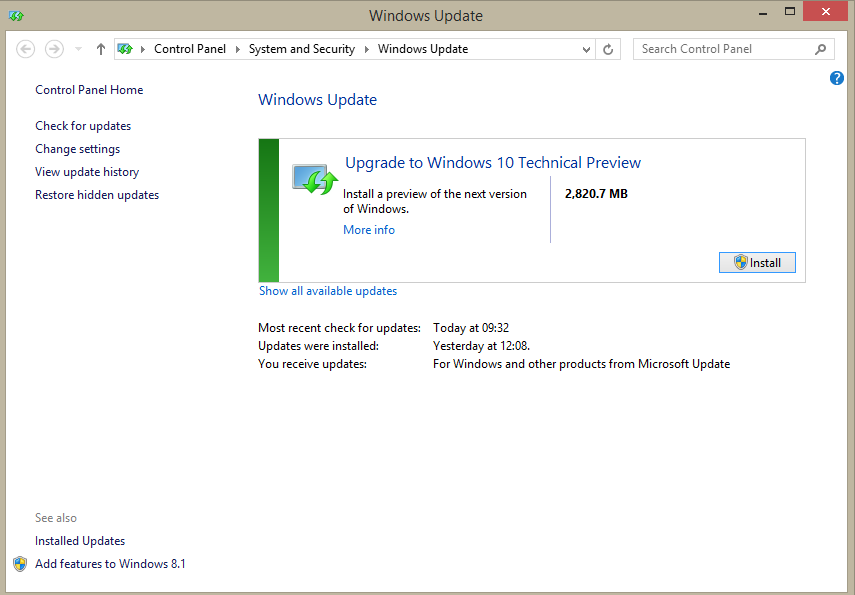Click Check for updates
The image size is (855, 595).
[83, 126]
